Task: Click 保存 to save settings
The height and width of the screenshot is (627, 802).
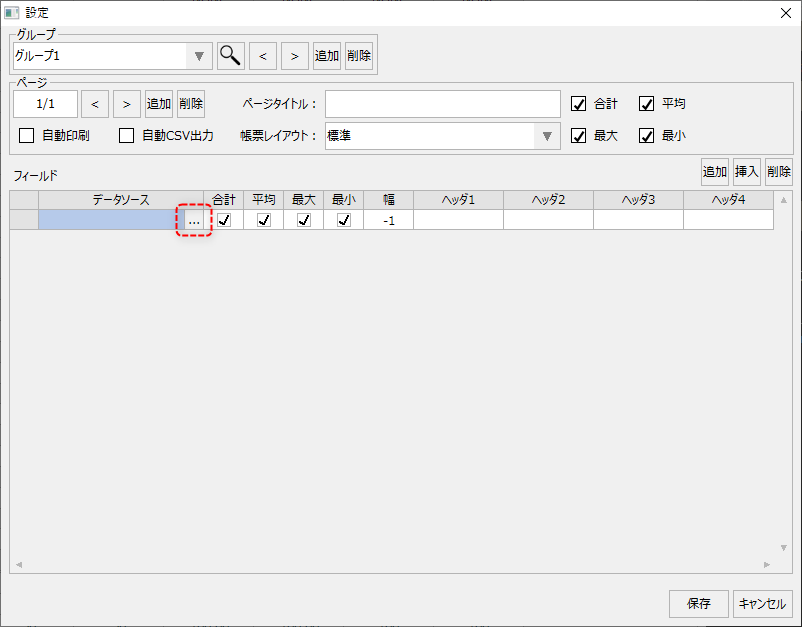Action: 699,604
